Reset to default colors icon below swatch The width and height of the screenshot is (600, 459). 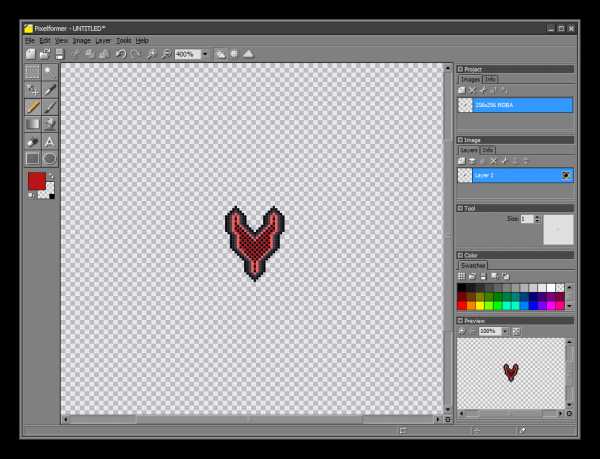click(x=31, y=195)
